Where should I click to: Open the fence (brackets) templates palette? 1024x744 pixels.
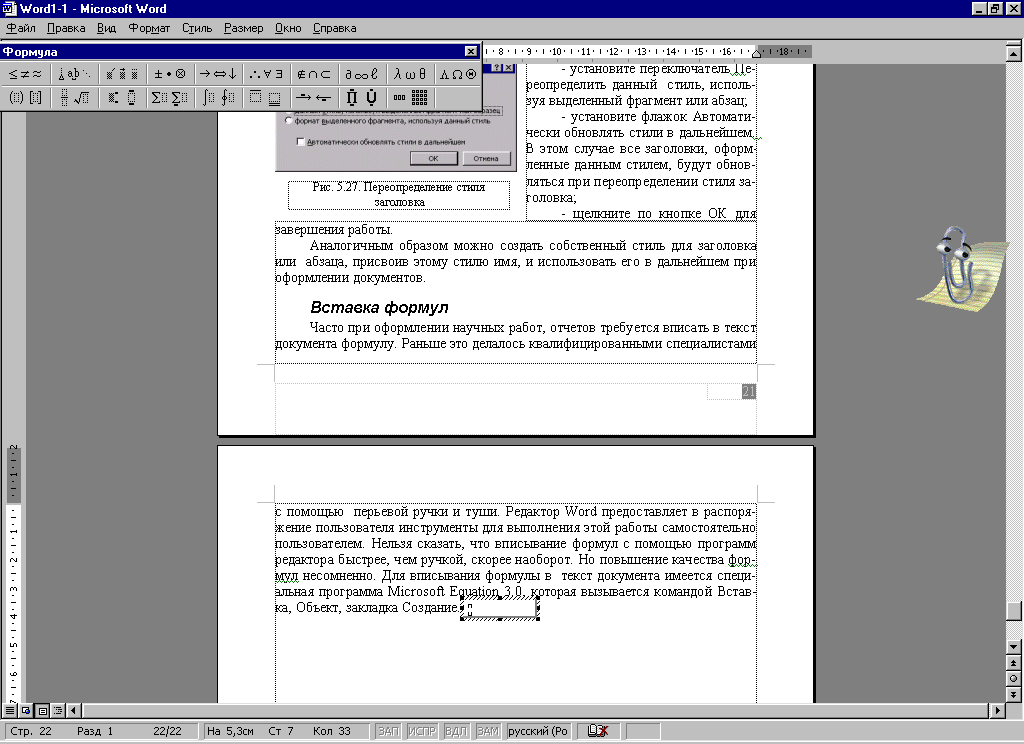[x=26, y=98]
